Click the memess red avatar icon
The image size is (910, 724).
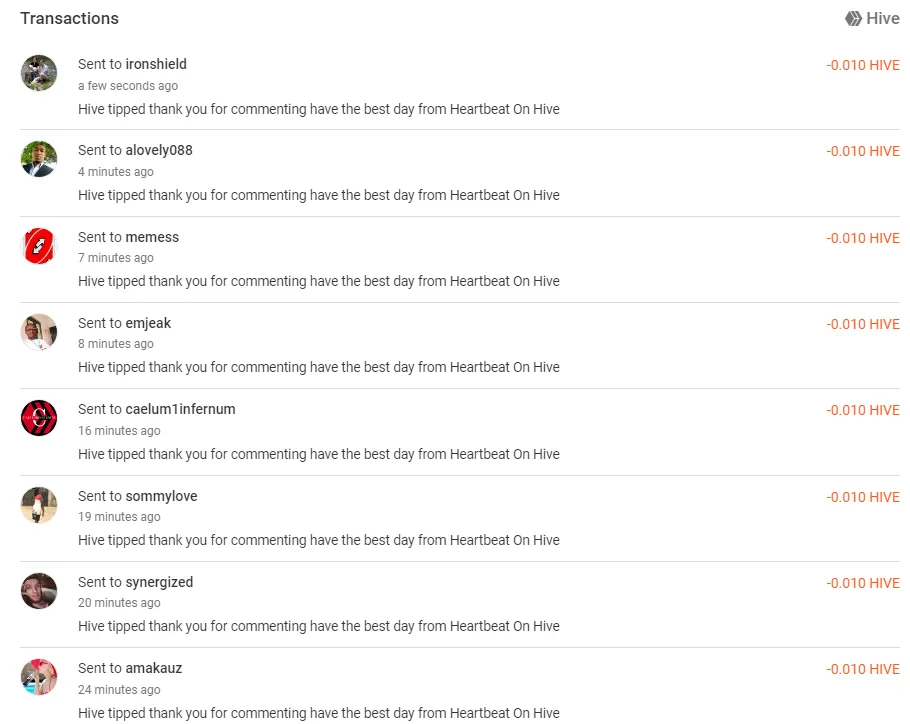coord(39,246)
